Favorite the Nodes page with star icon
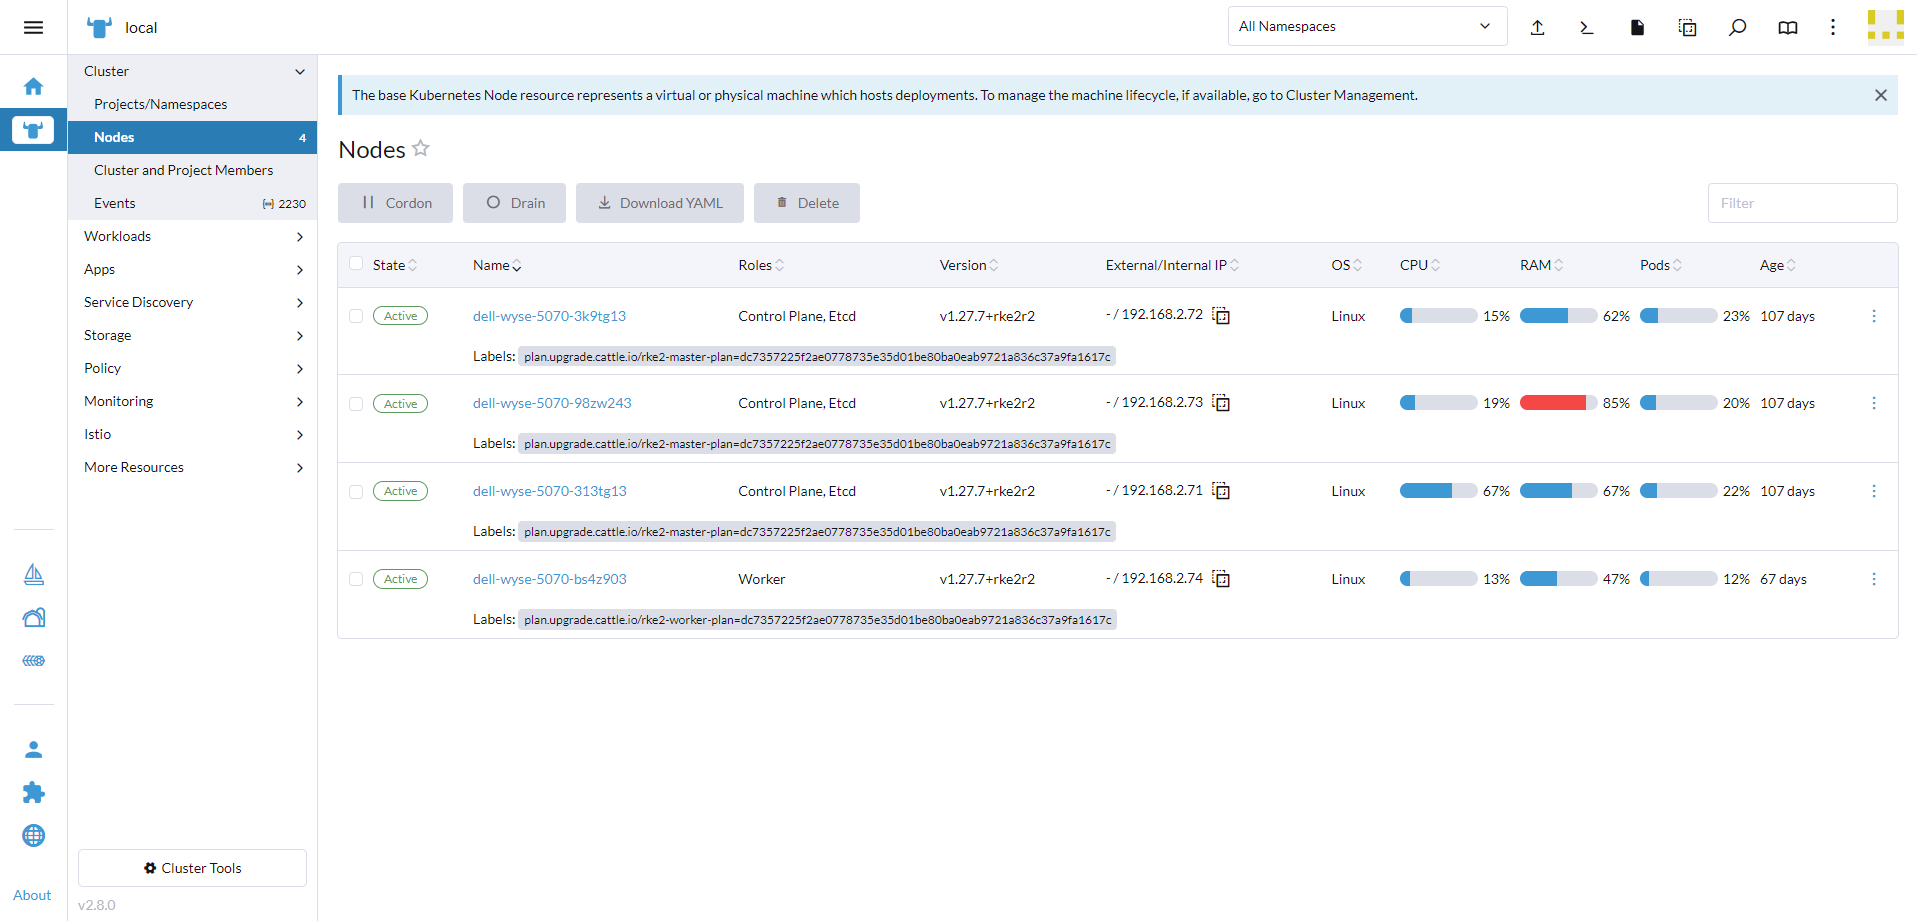Viewport: 1917px width, 921px height. (421, 149)
